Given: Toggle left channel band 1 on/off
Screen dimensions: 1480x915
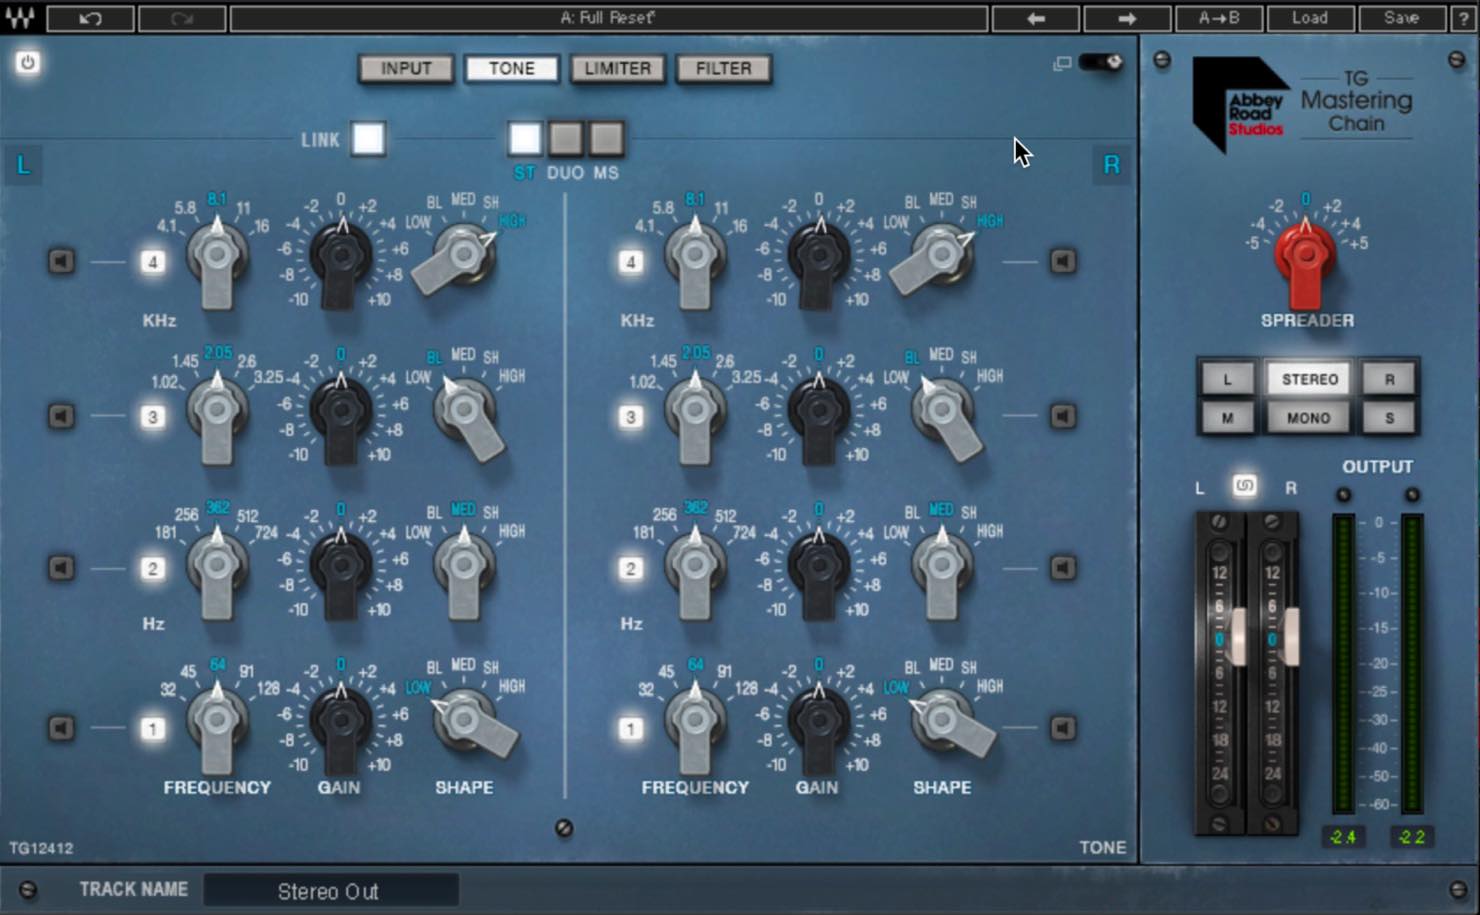Looking at the screenshot, I should pos(152,729).
